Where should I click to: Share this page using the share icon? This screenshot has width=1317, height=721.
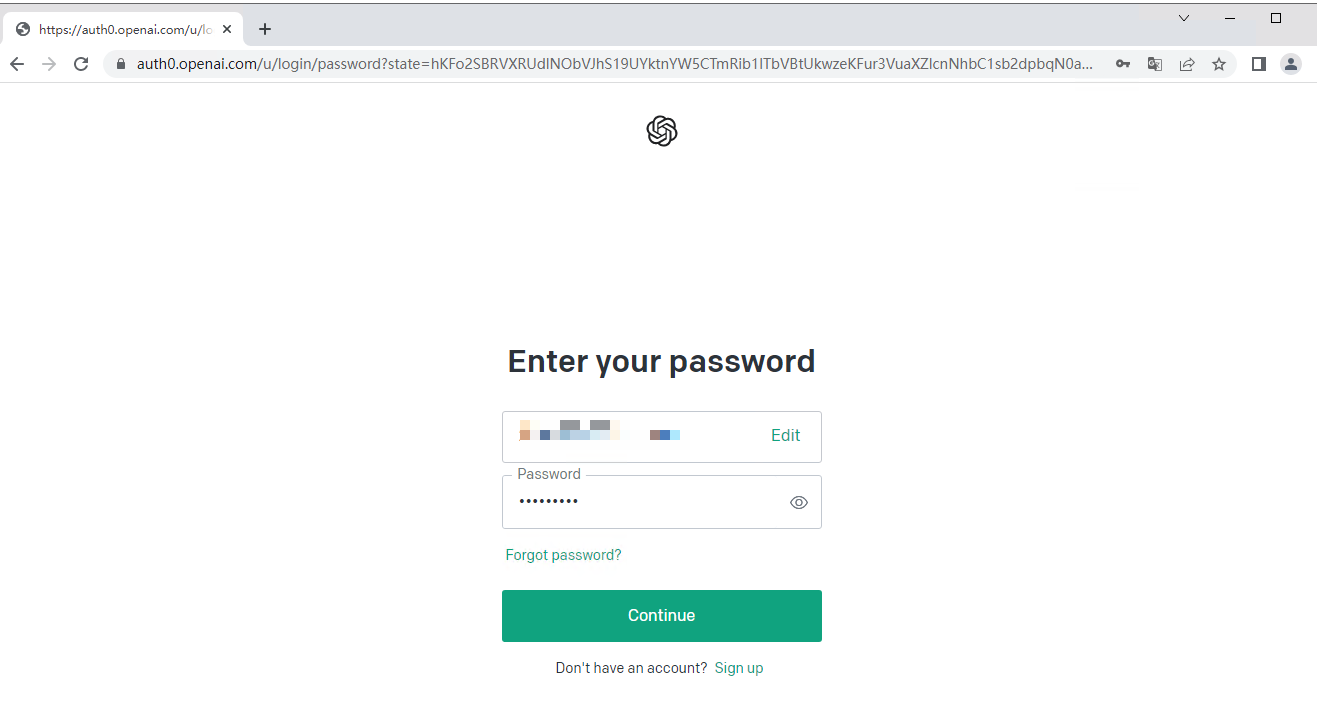(x=1187, y=64)
